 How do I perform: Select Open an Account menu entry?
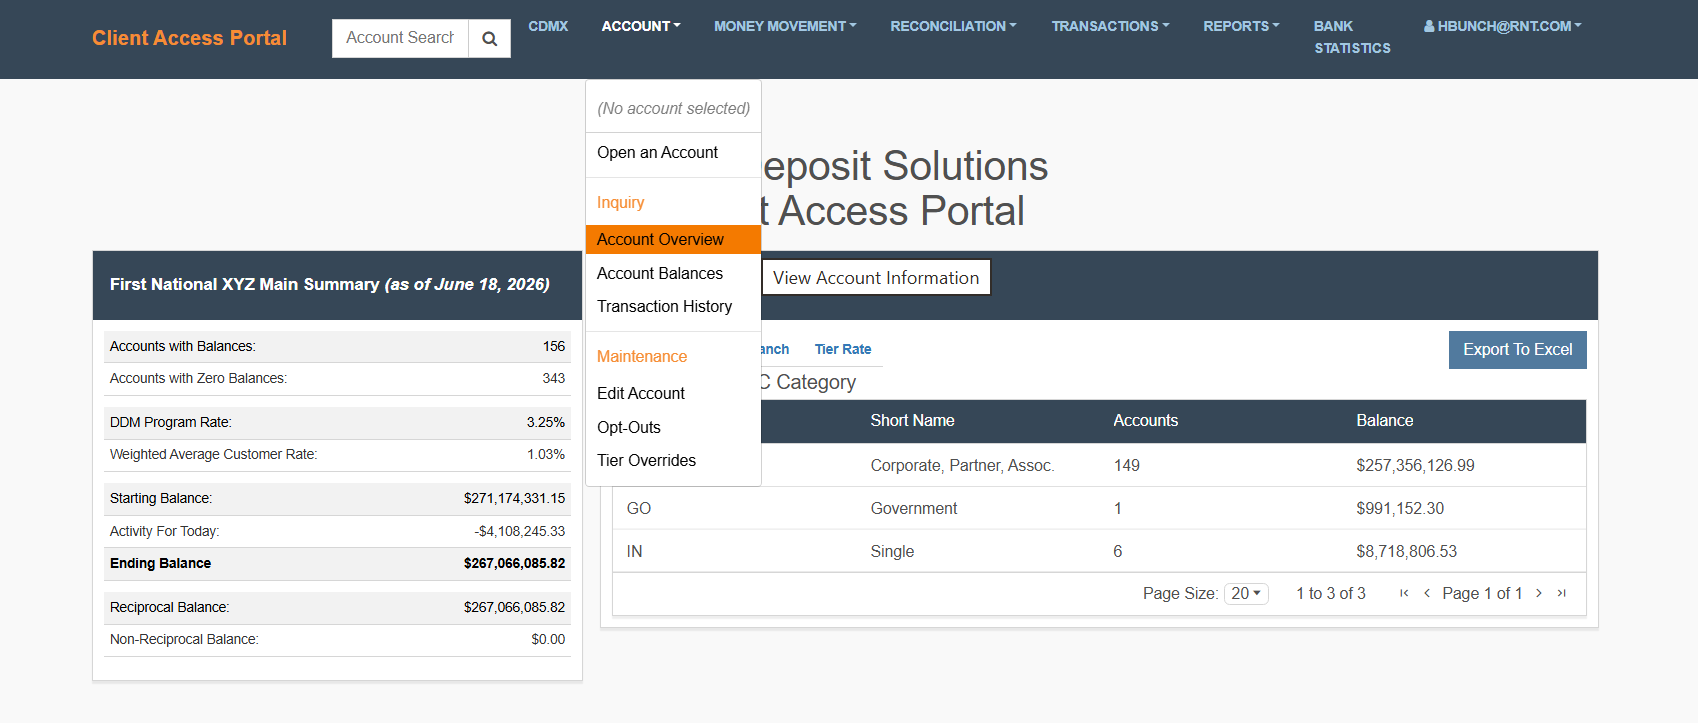(673, 152)
